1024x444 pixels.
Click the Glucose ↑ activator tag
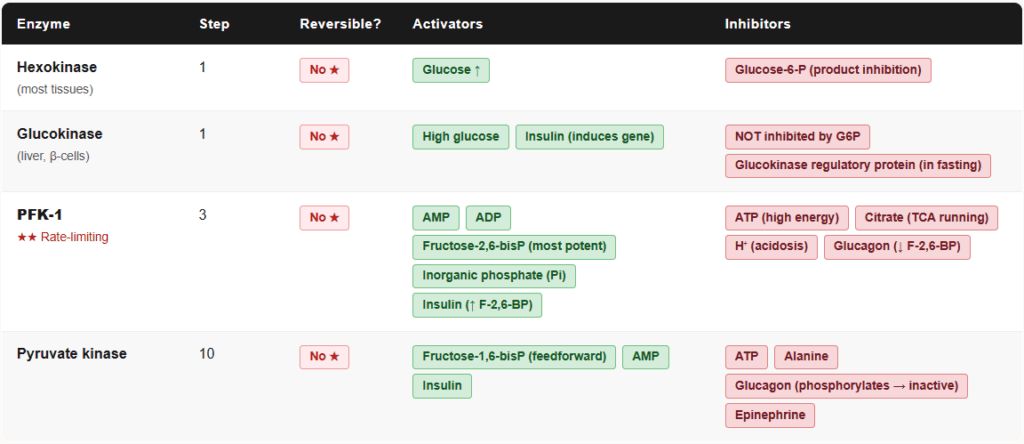(451, 70)
